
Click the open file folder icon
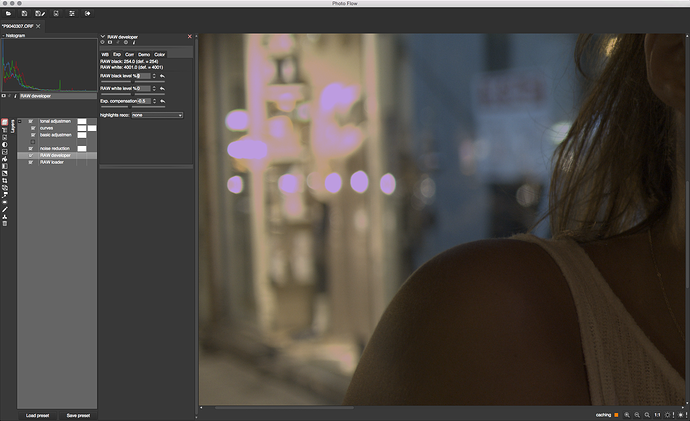[x=7, y=14]
